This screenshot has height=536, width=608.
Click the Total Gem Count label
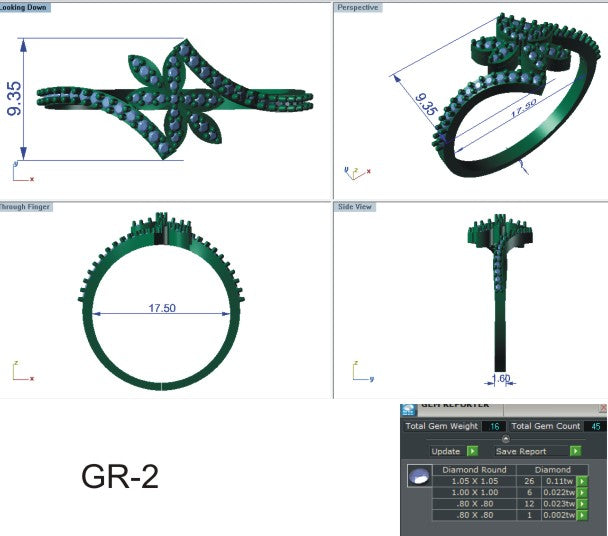coord(546,426)
